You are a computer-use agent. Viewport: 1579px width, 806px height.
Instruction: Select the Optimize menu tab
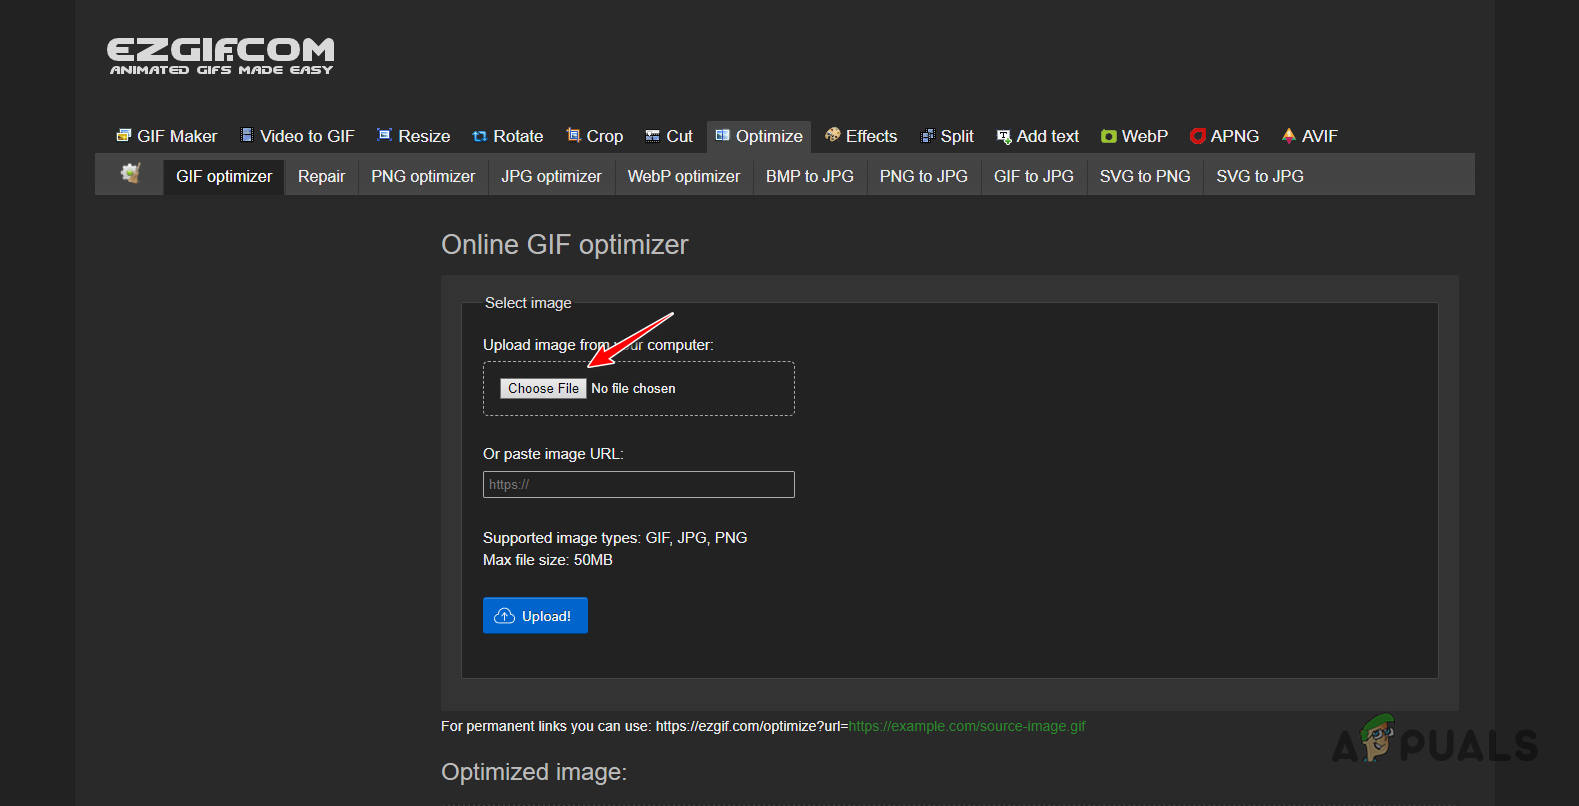[759, 136]
